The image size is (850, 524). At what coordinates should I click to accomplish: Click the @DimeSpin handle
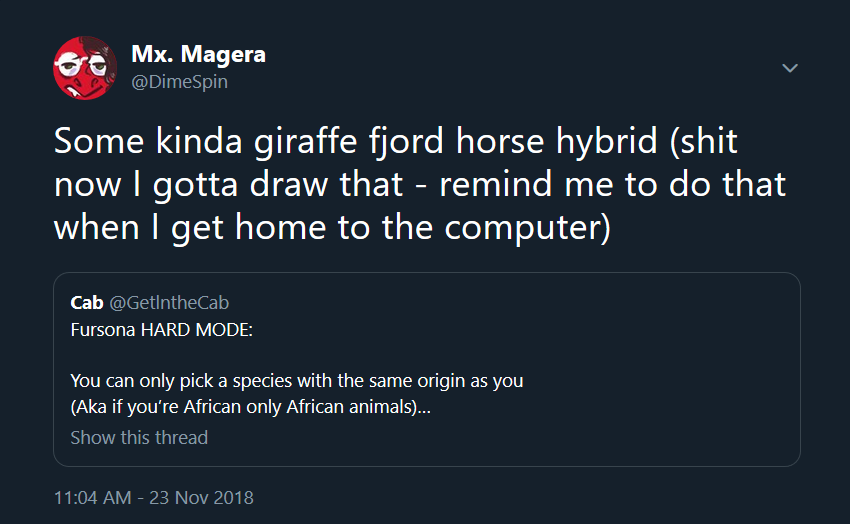[179, 82]
